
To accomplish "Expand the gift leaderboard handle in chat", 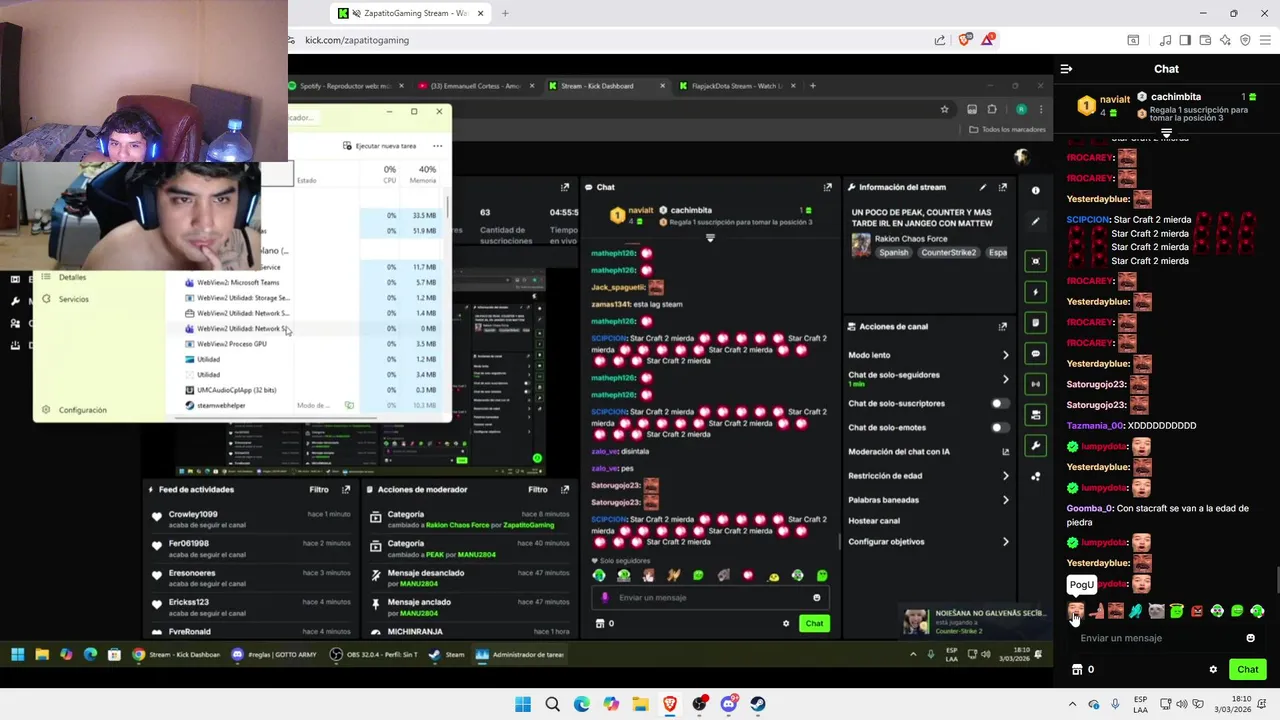I will click(1166, 133).
